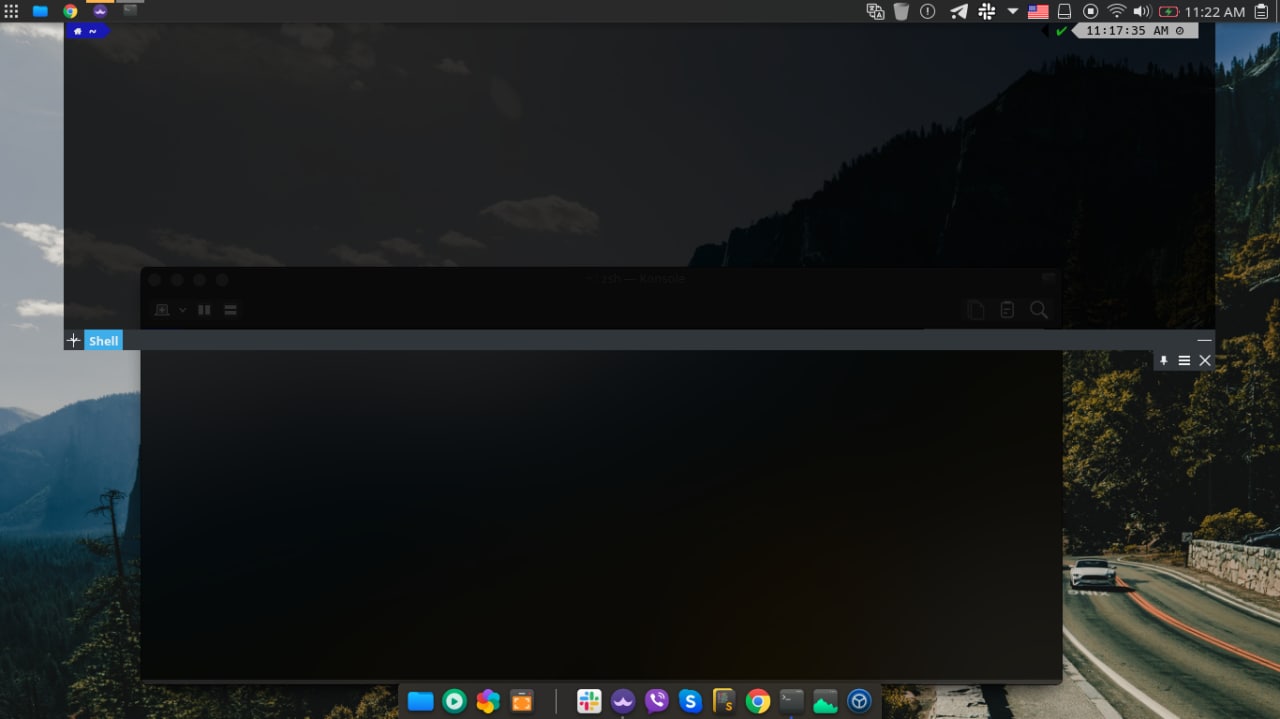Image resolution: width=1280 pixels, height=719 pixels.
Task: Open Konsole new tab toolbar button
Action: click(162, 310)
